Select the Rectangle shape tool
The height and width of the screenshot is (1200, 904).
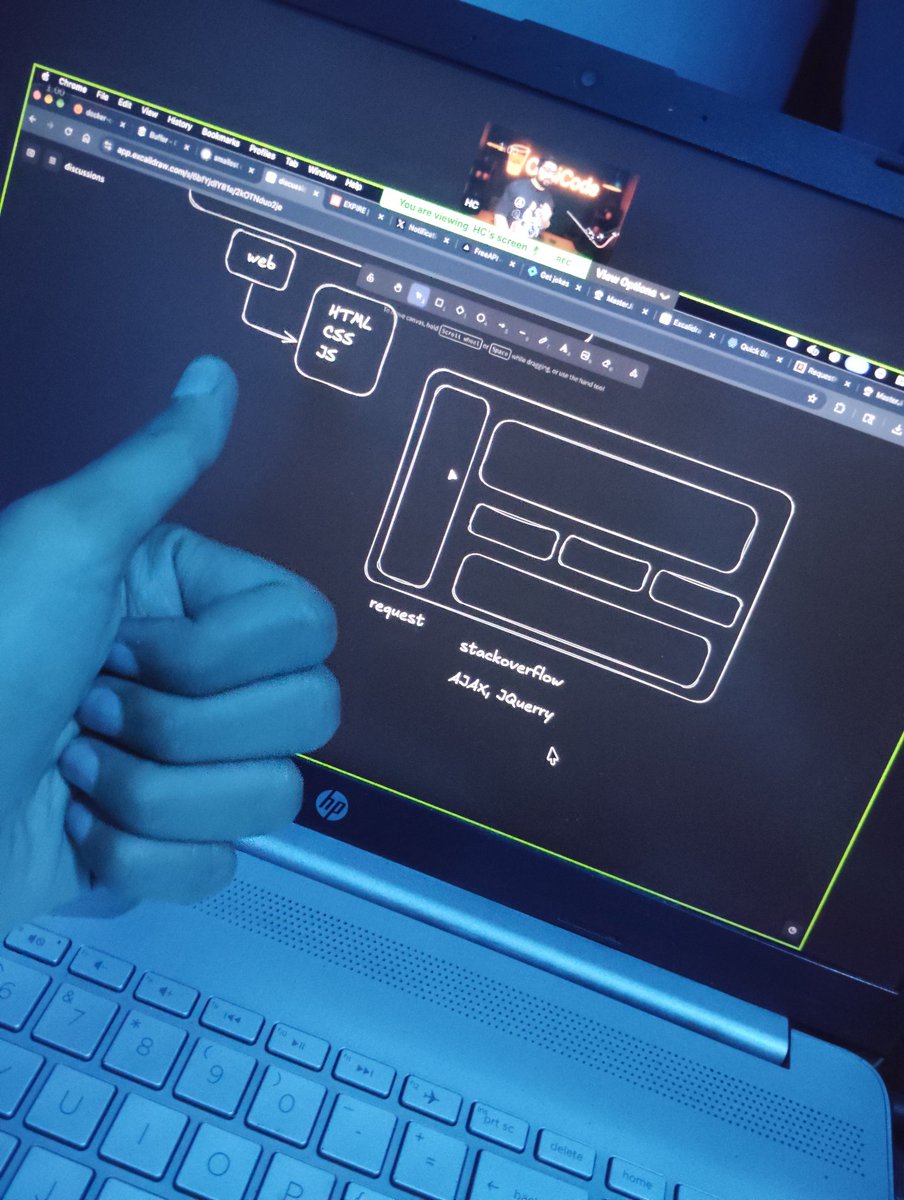pyautogui.click(x=439, y=302)
